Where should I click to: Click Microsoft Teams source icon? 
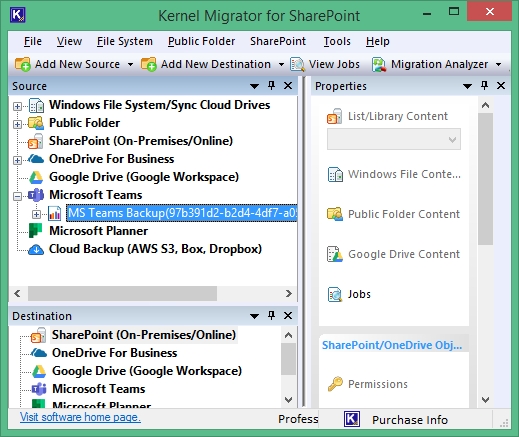click(x=36, y=195)
